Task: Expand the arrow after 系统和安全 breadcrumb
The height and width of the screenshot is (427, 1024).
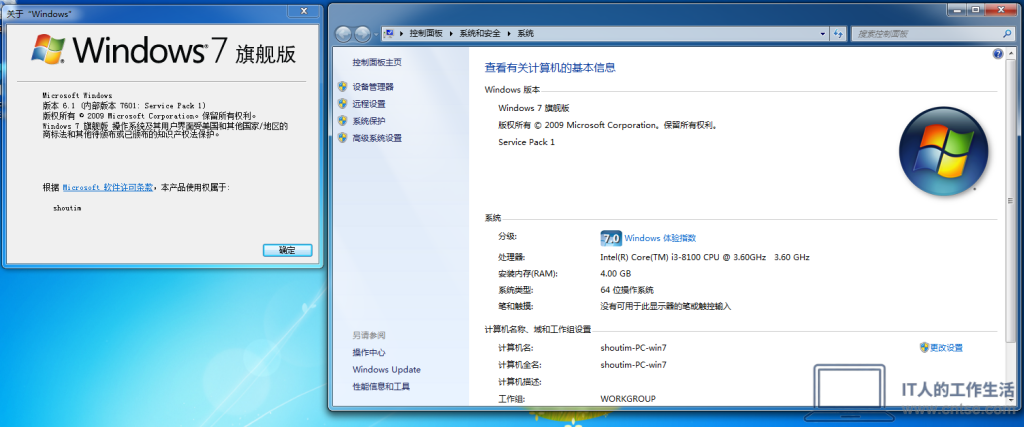Action: [x=509, y=33]
